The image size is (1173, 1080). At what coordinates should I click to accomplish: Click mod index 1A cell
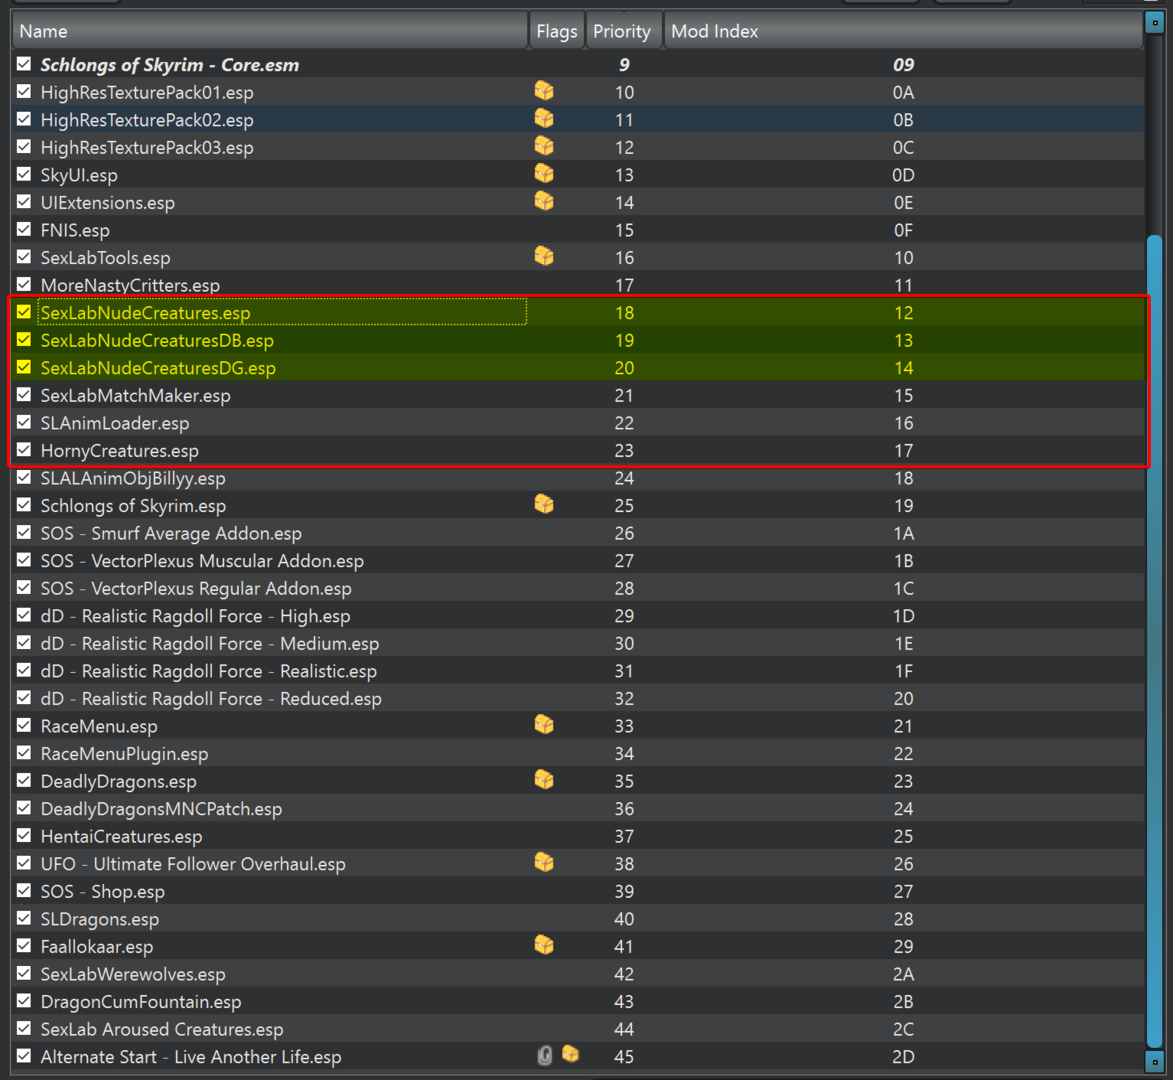click(903, 533)
